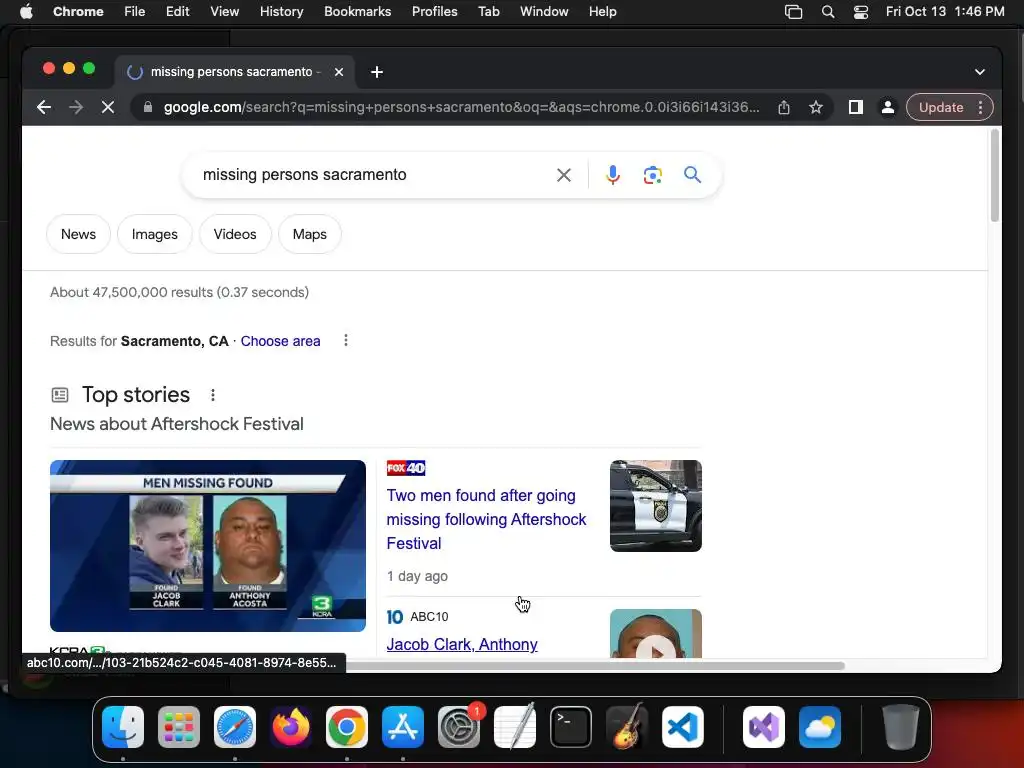Launch Safari from the dock
The width and height of the screenshot is (1024, 768).
click(235, 727)
